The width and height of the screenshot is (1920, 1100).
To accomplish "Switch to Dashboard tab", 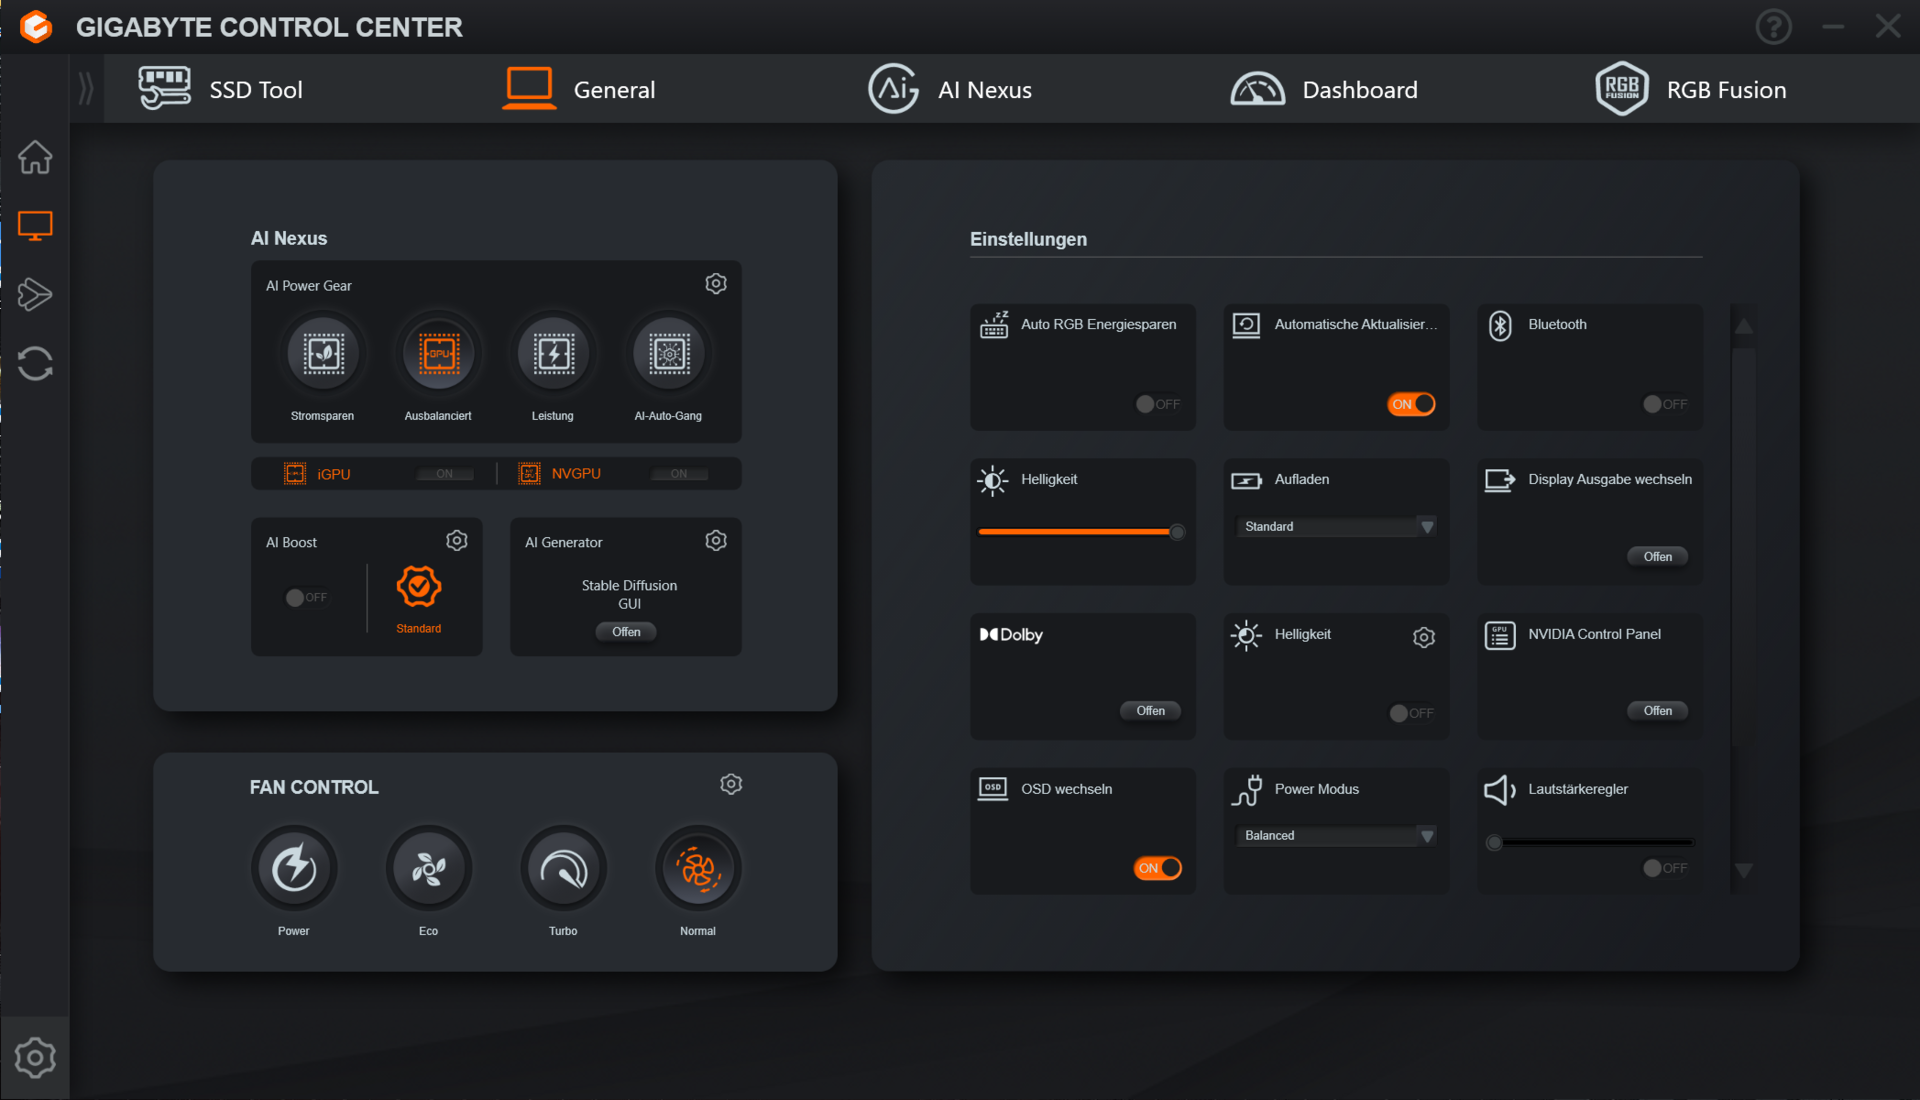I will (1324, 90).
